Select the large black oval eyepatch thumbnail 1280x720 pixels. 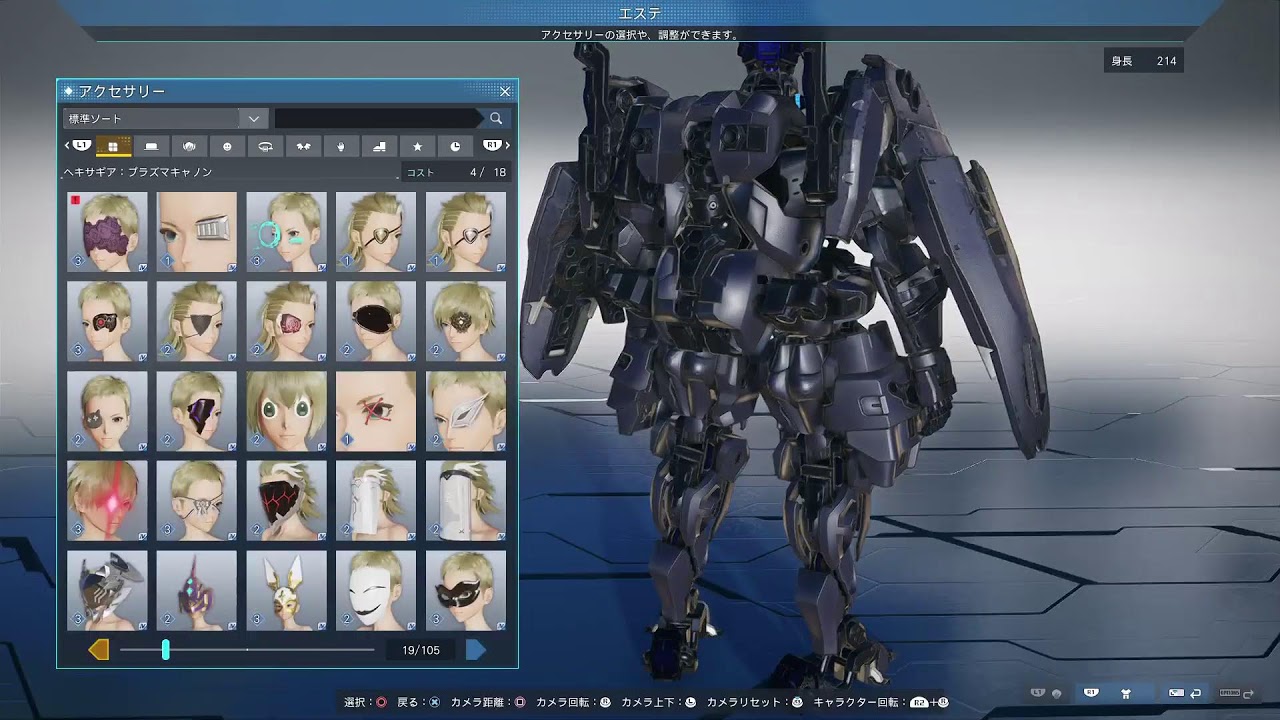point(376,321)
